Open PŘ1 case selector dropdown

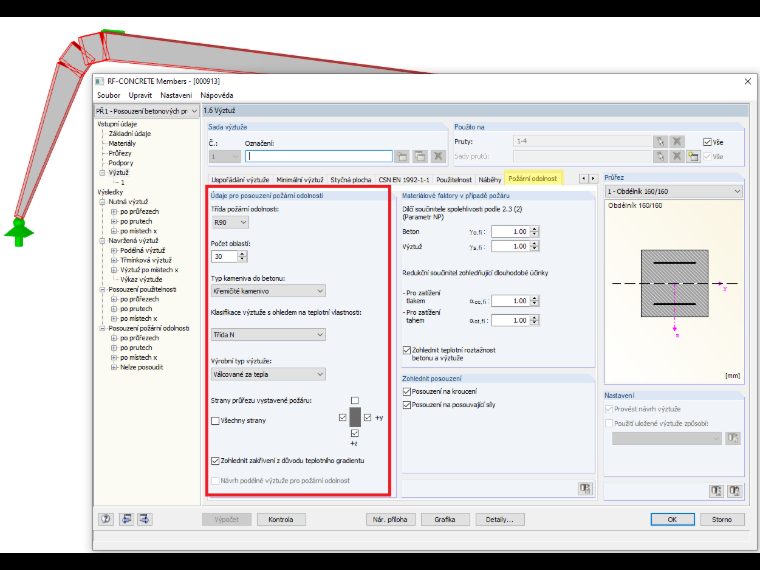click(x=147, y=111)
